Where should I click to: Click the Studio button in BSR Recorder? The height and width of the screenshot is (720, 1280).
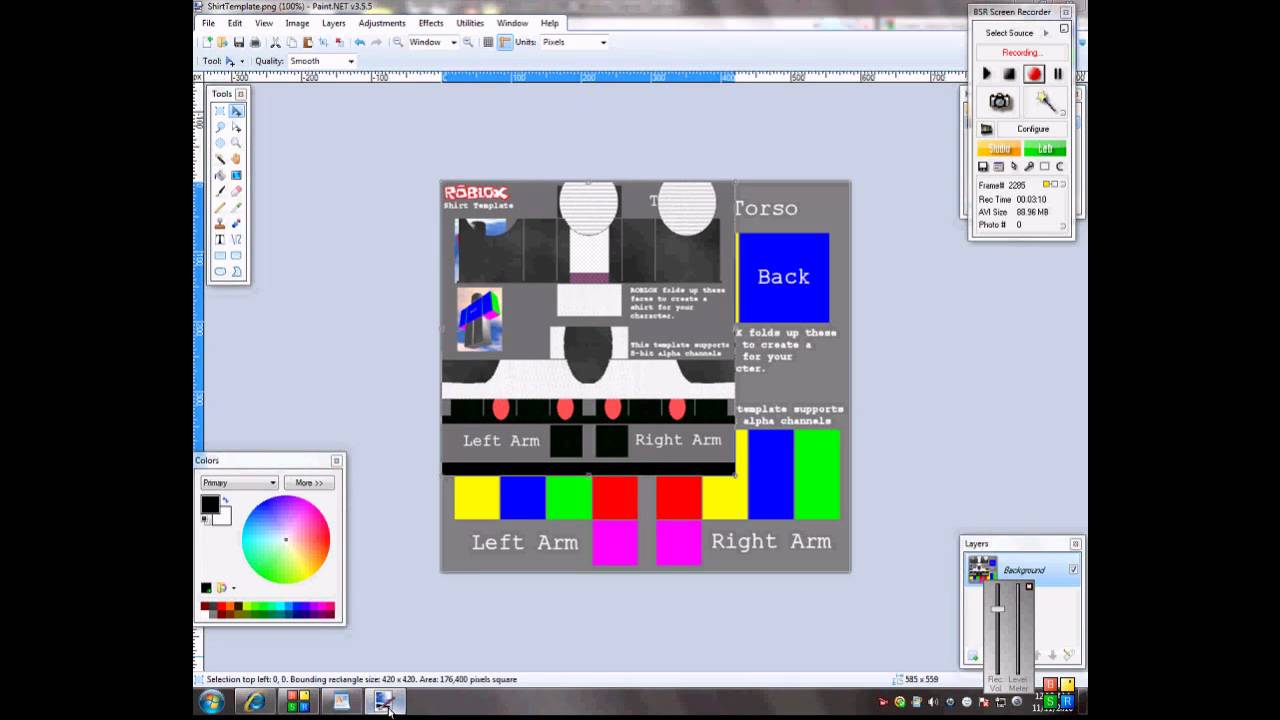tap(999, 149)
